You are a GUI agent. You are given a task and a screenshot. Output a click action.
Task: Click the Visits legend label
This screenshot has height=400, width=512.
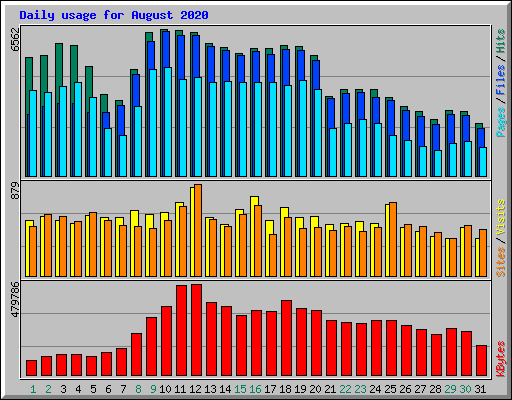point(501,217)
